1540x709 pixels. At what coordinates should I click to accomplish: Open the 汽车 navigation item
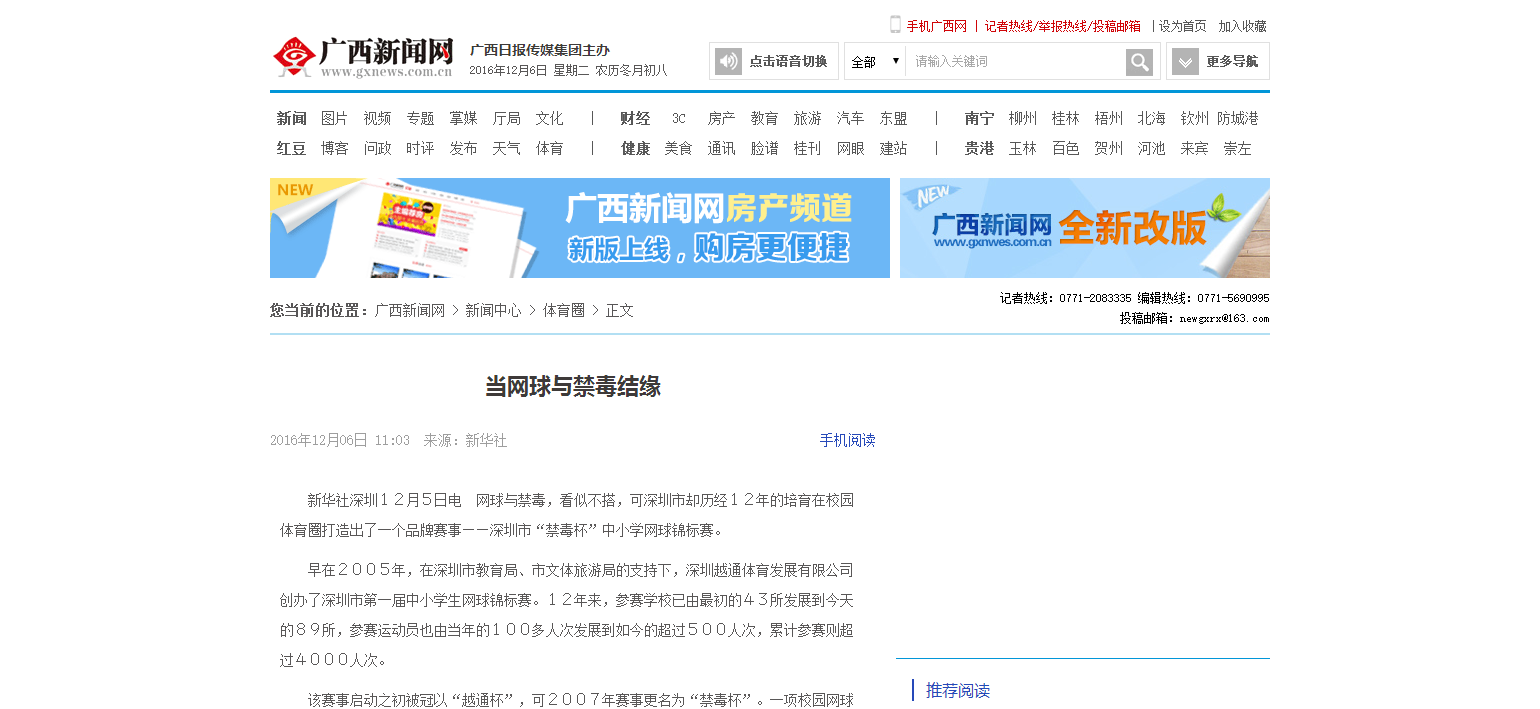click(x=850, y=118)
